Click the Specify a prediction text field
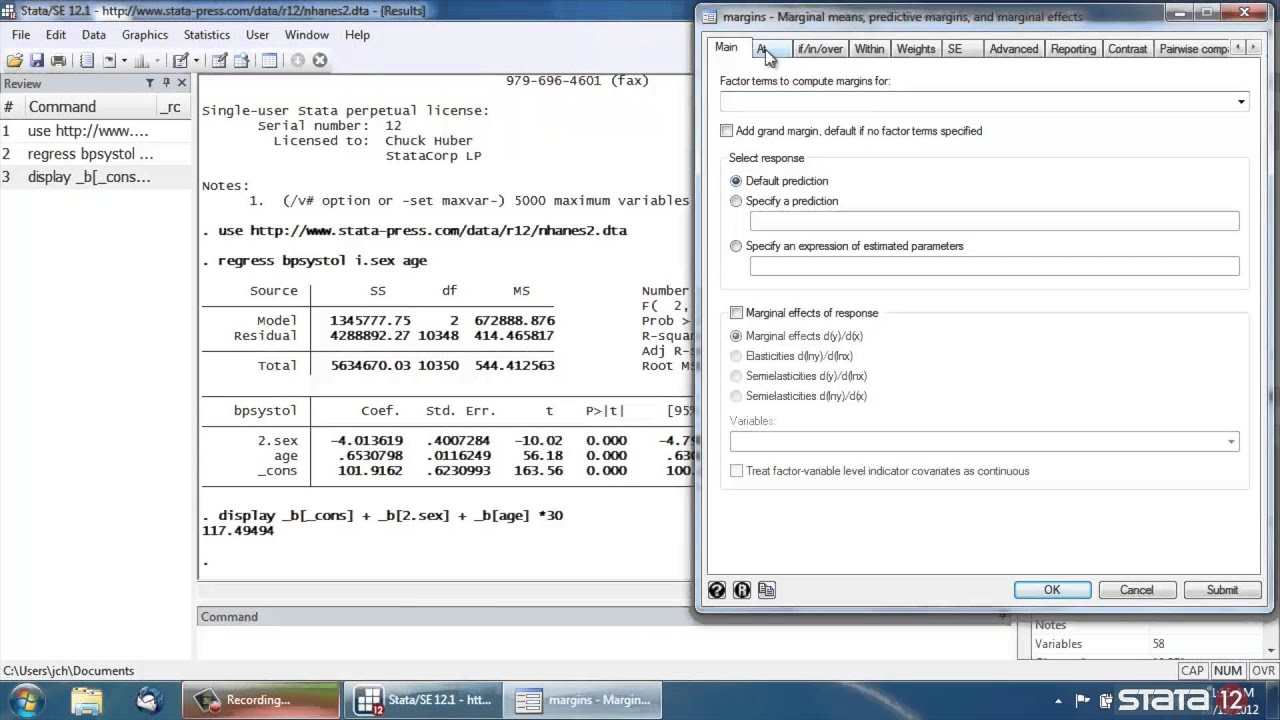The image size is (1280, 720). 994,221
